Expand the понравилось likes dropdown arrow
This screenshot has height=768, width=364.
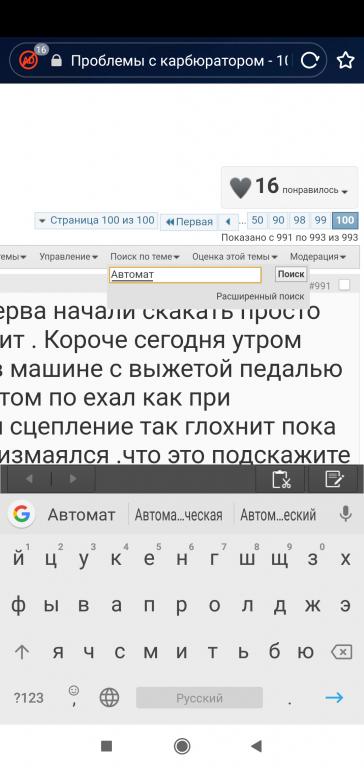click(x=344, y=192)
